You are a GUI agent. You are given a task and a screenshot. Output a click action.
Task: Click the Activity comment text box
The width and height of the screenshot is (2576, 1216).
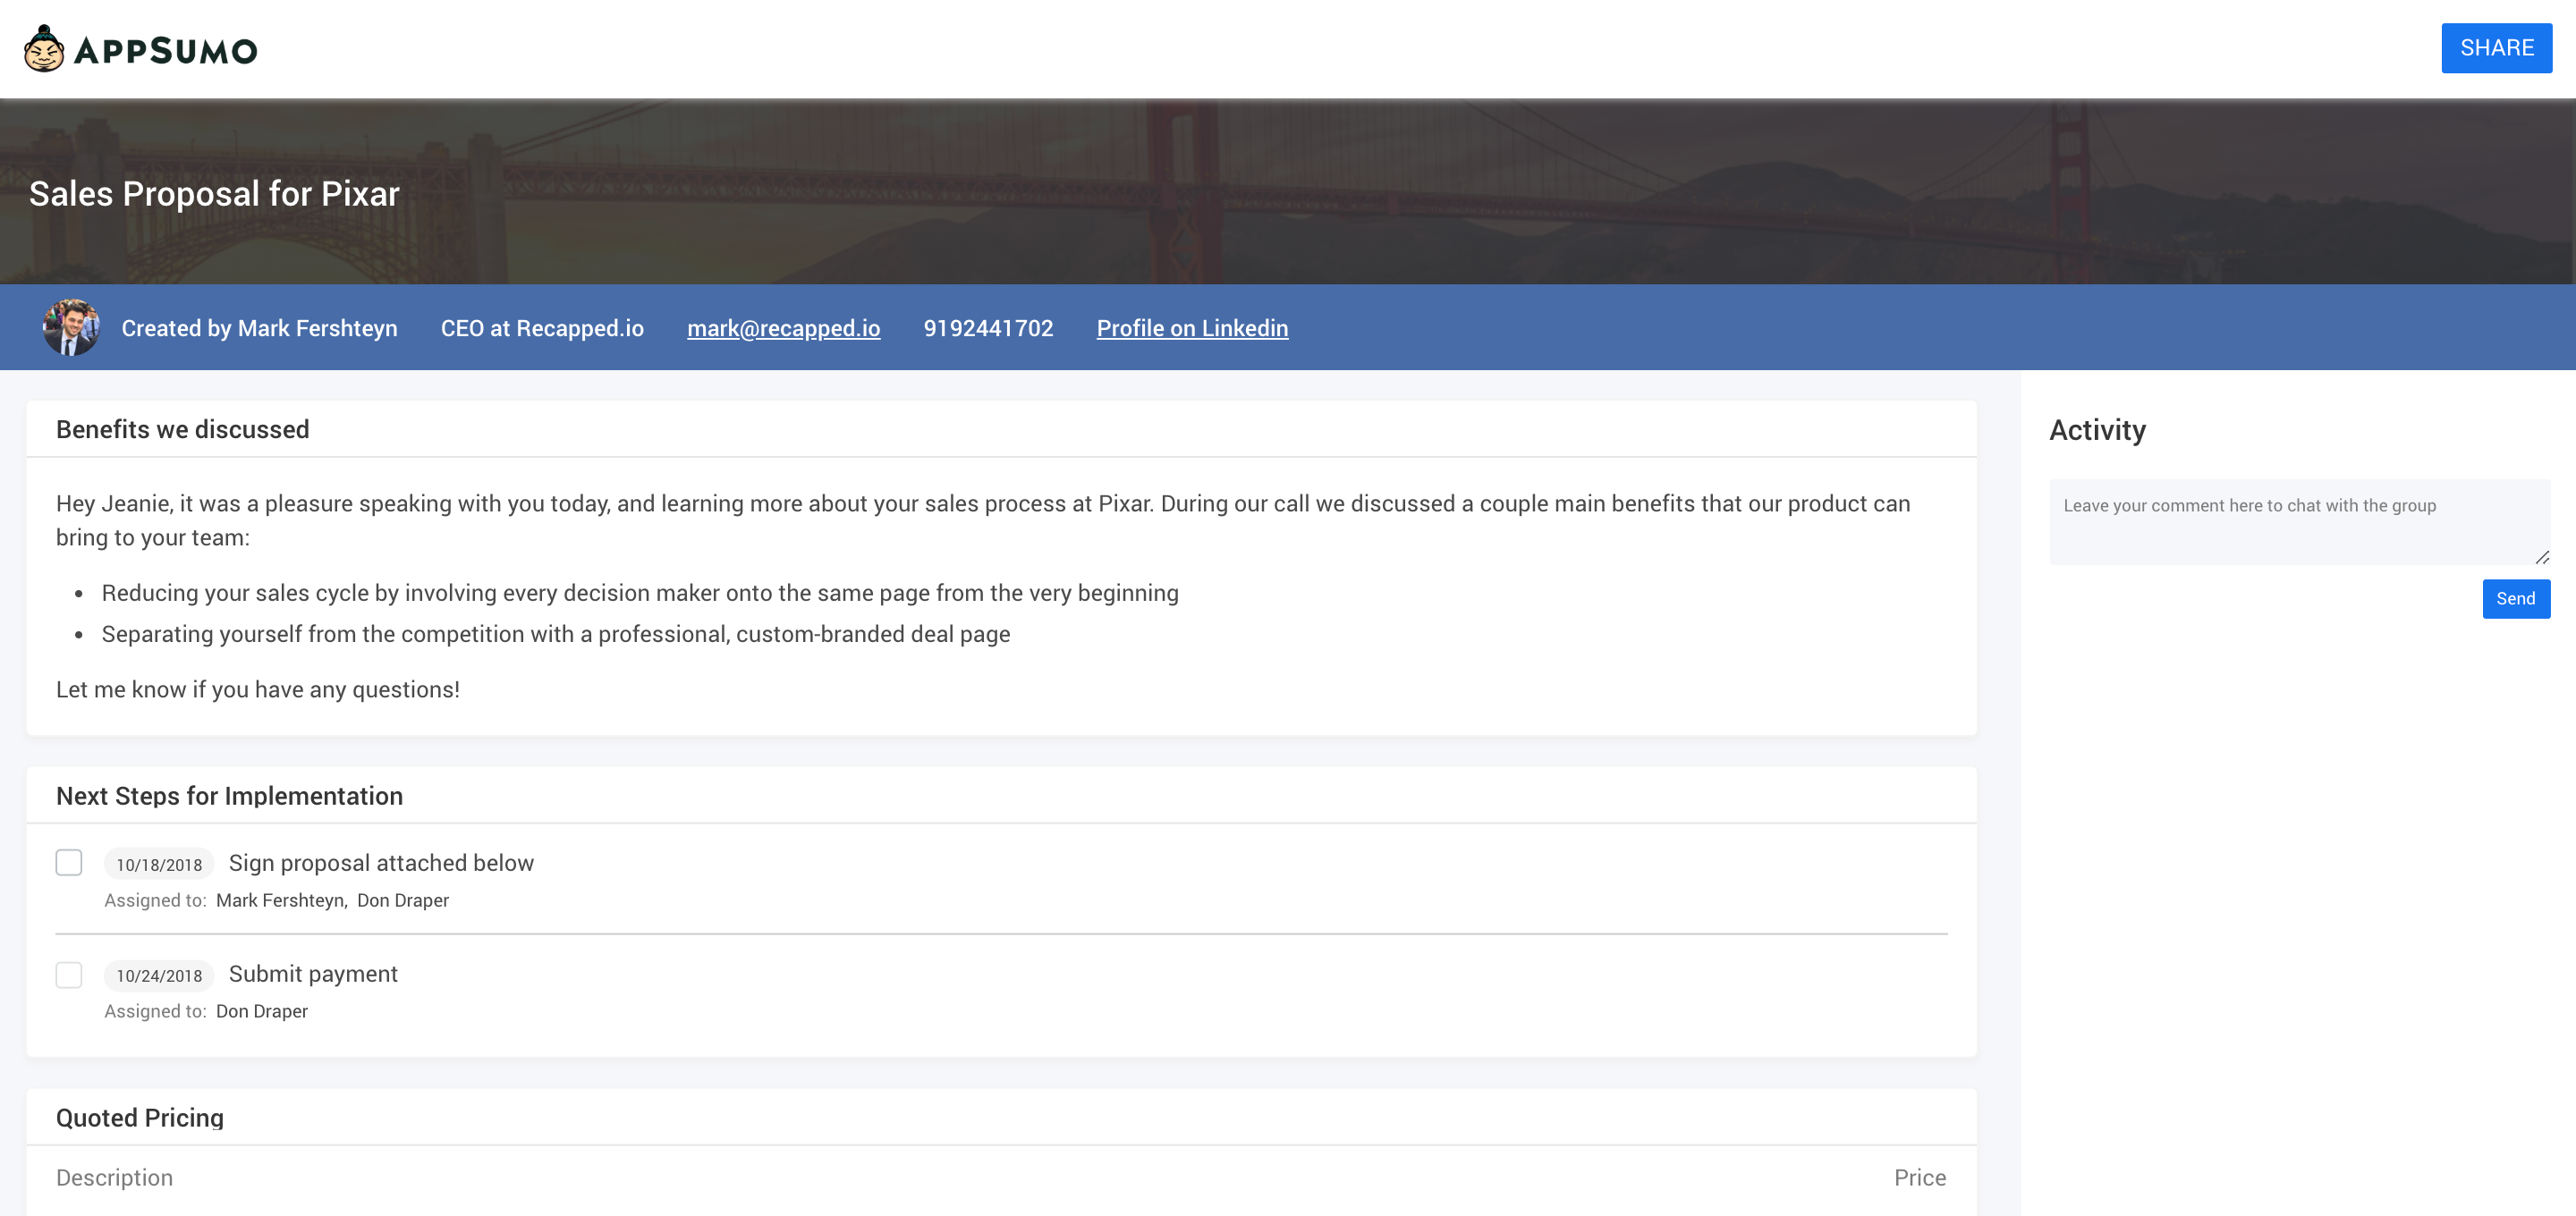(x=2299, y=522)
